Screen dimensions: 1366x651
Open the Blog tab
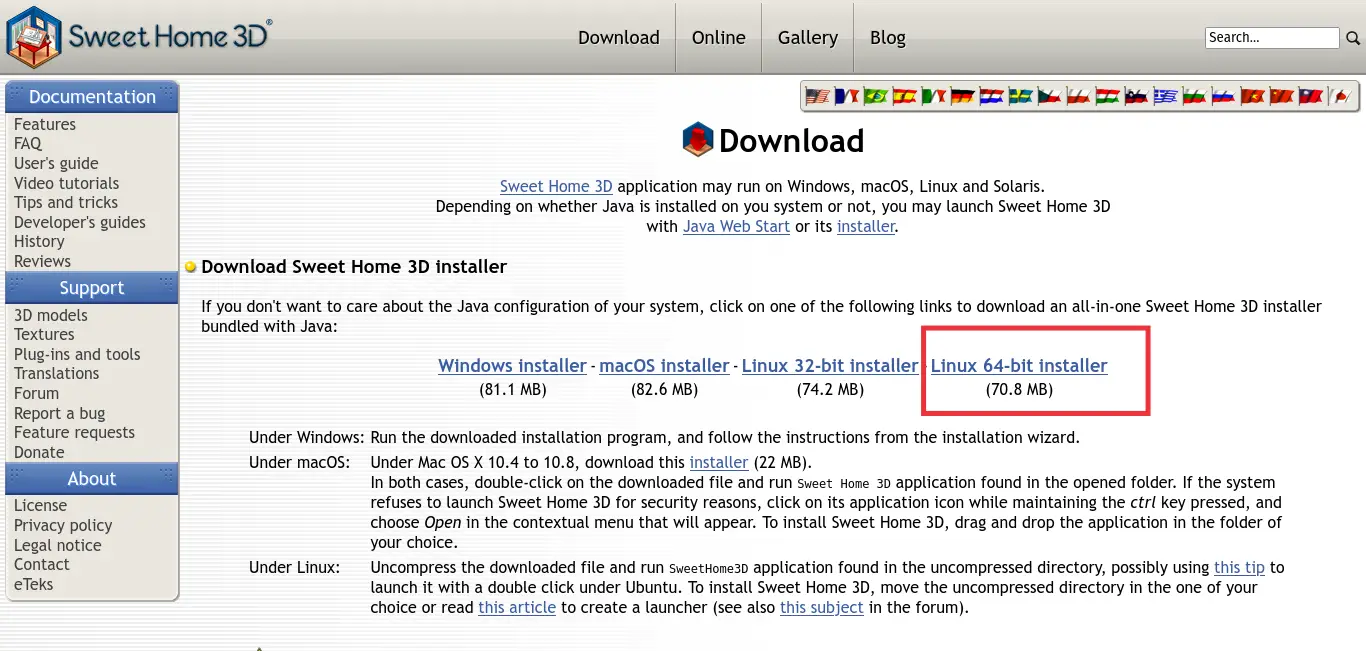click(x=888, y=38)
